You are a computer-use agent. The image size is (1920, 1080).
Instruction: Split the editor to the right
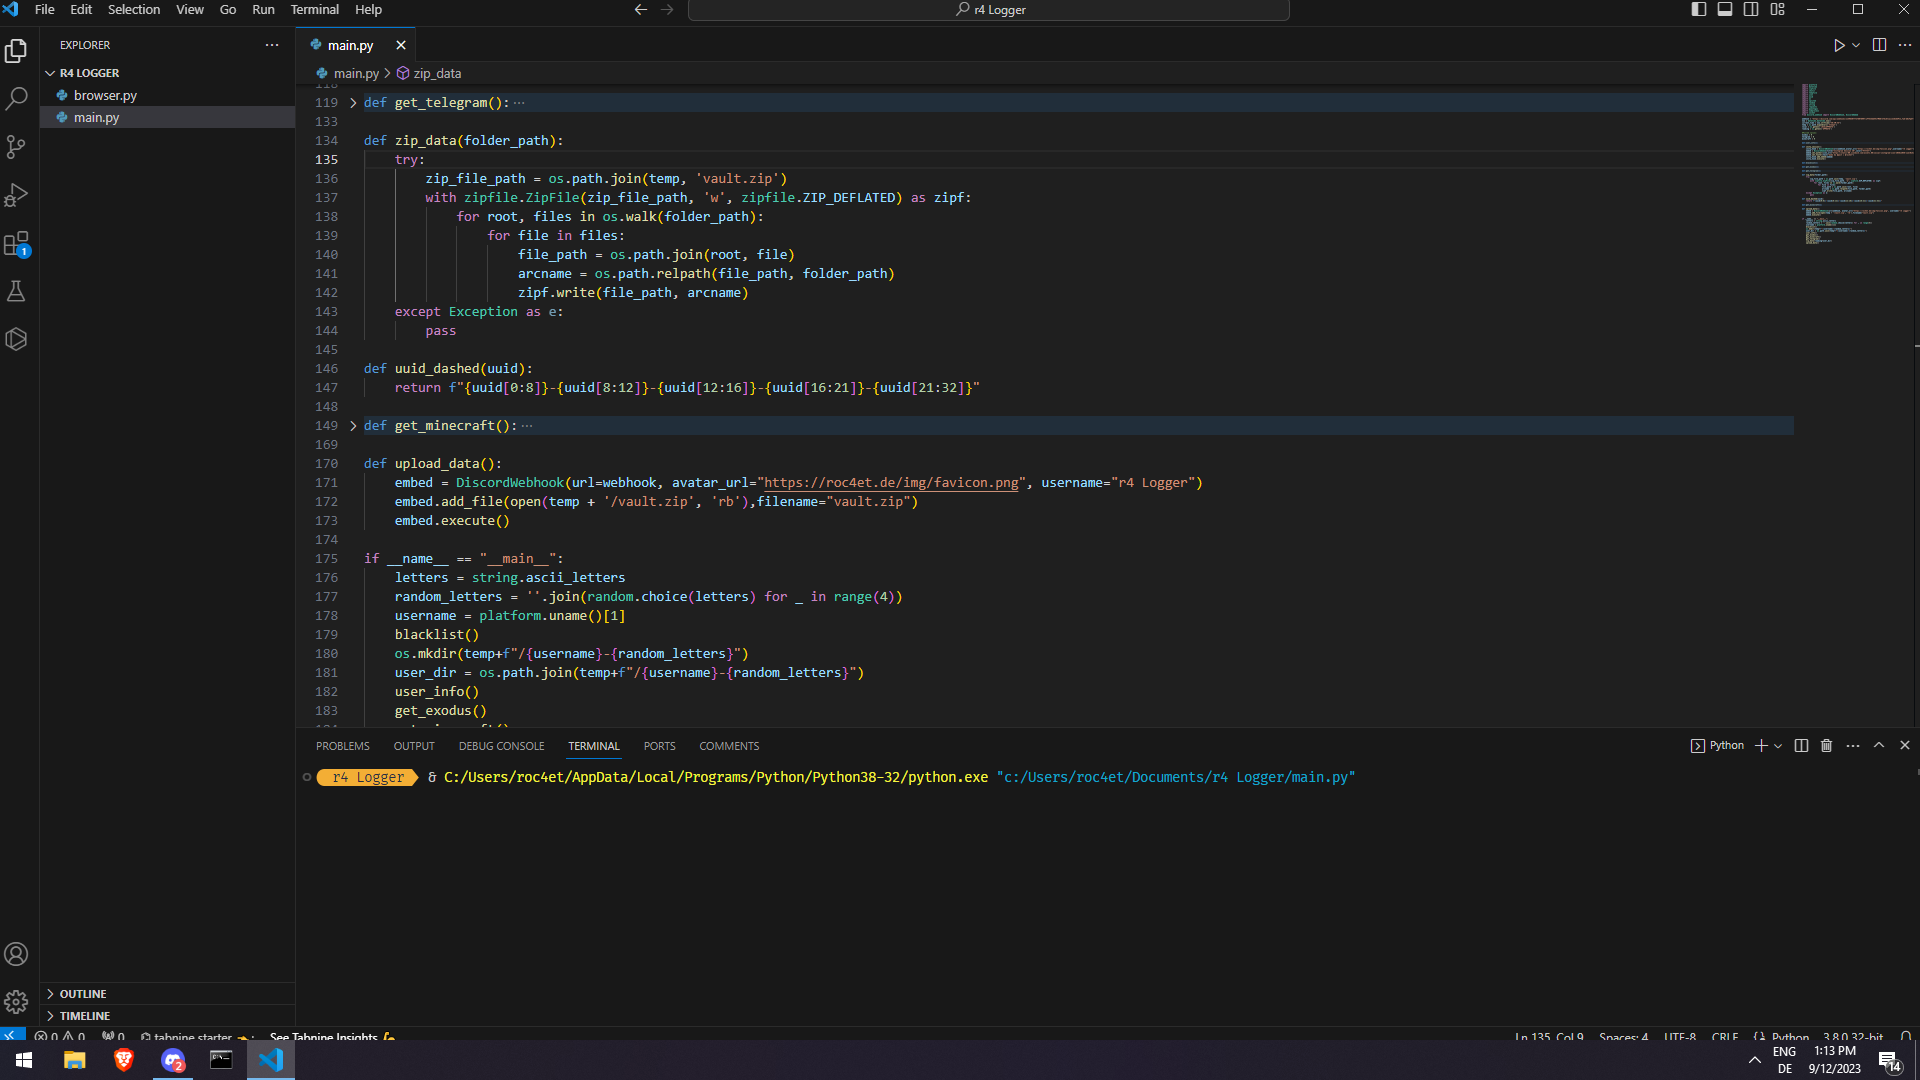click(1879, 45)
